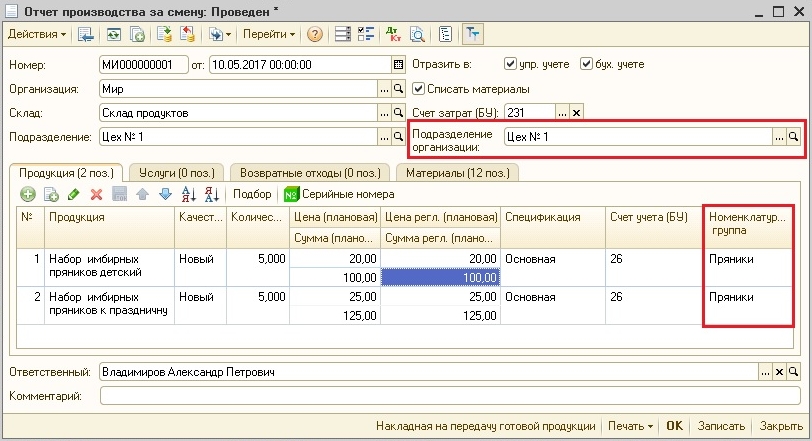Delete the row with red cross icon
Screen dimensions: 812x441
pos(96,195)
